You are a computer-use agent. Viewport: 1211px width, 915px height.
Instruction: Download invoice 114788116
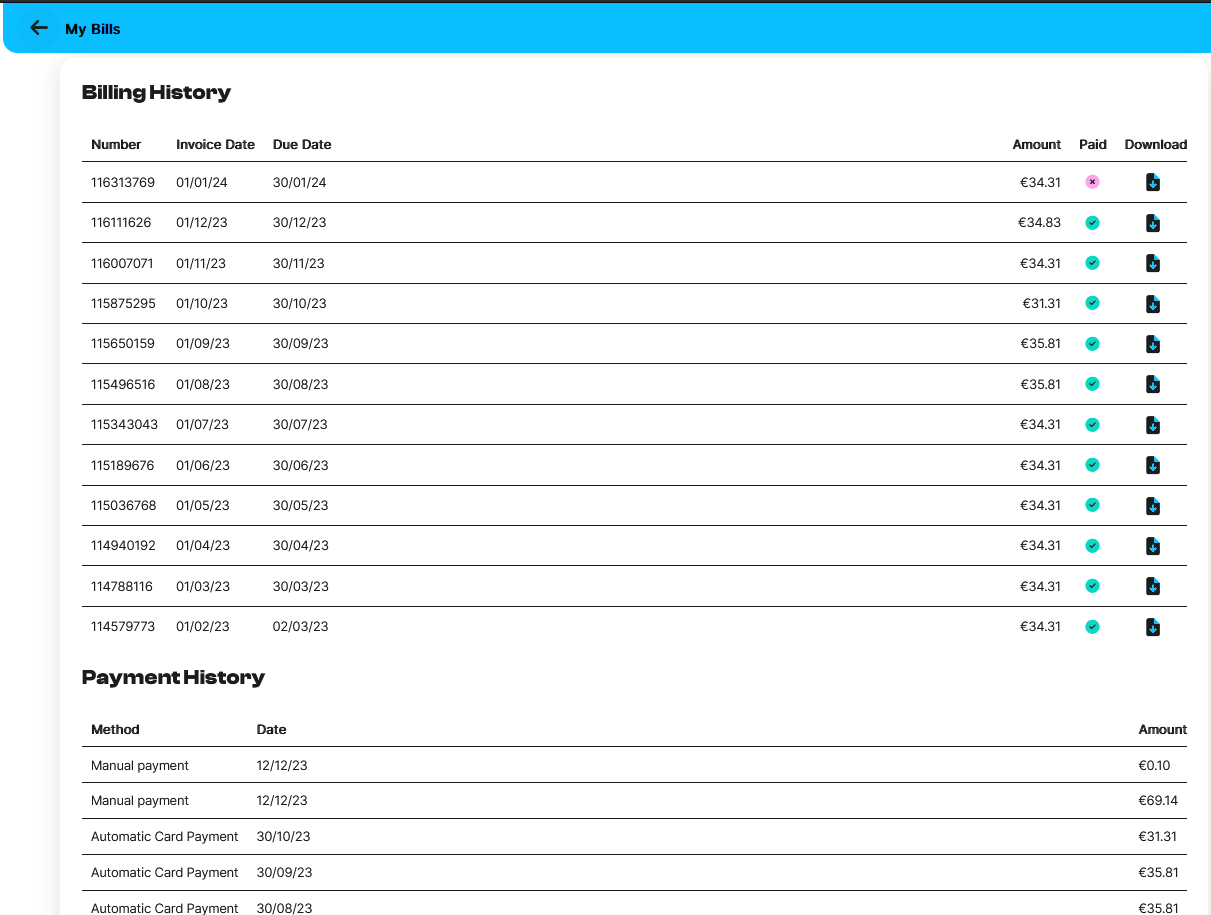pyautogui.click(x=1153, y=586)
